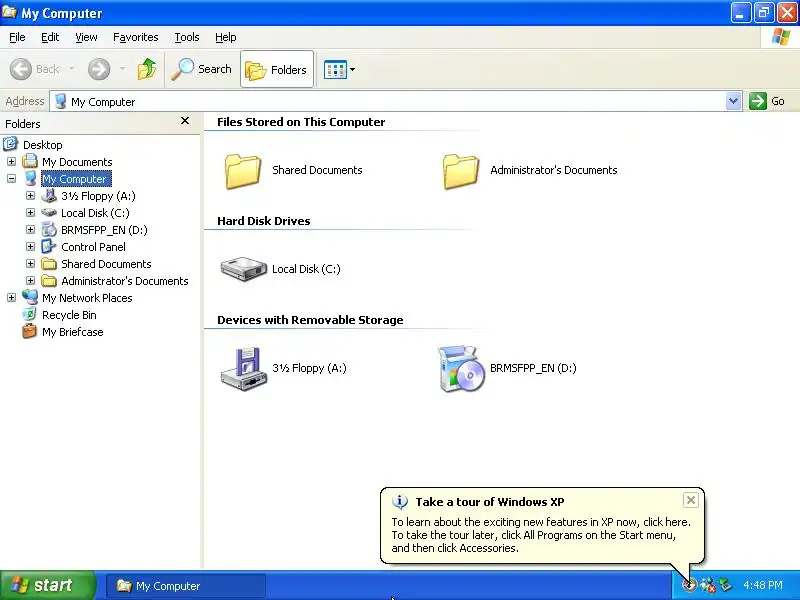The width and height of the screenshot is (800, 600).
Task: Select Desktop in the folder tree
Action: (x=42, y=145)
